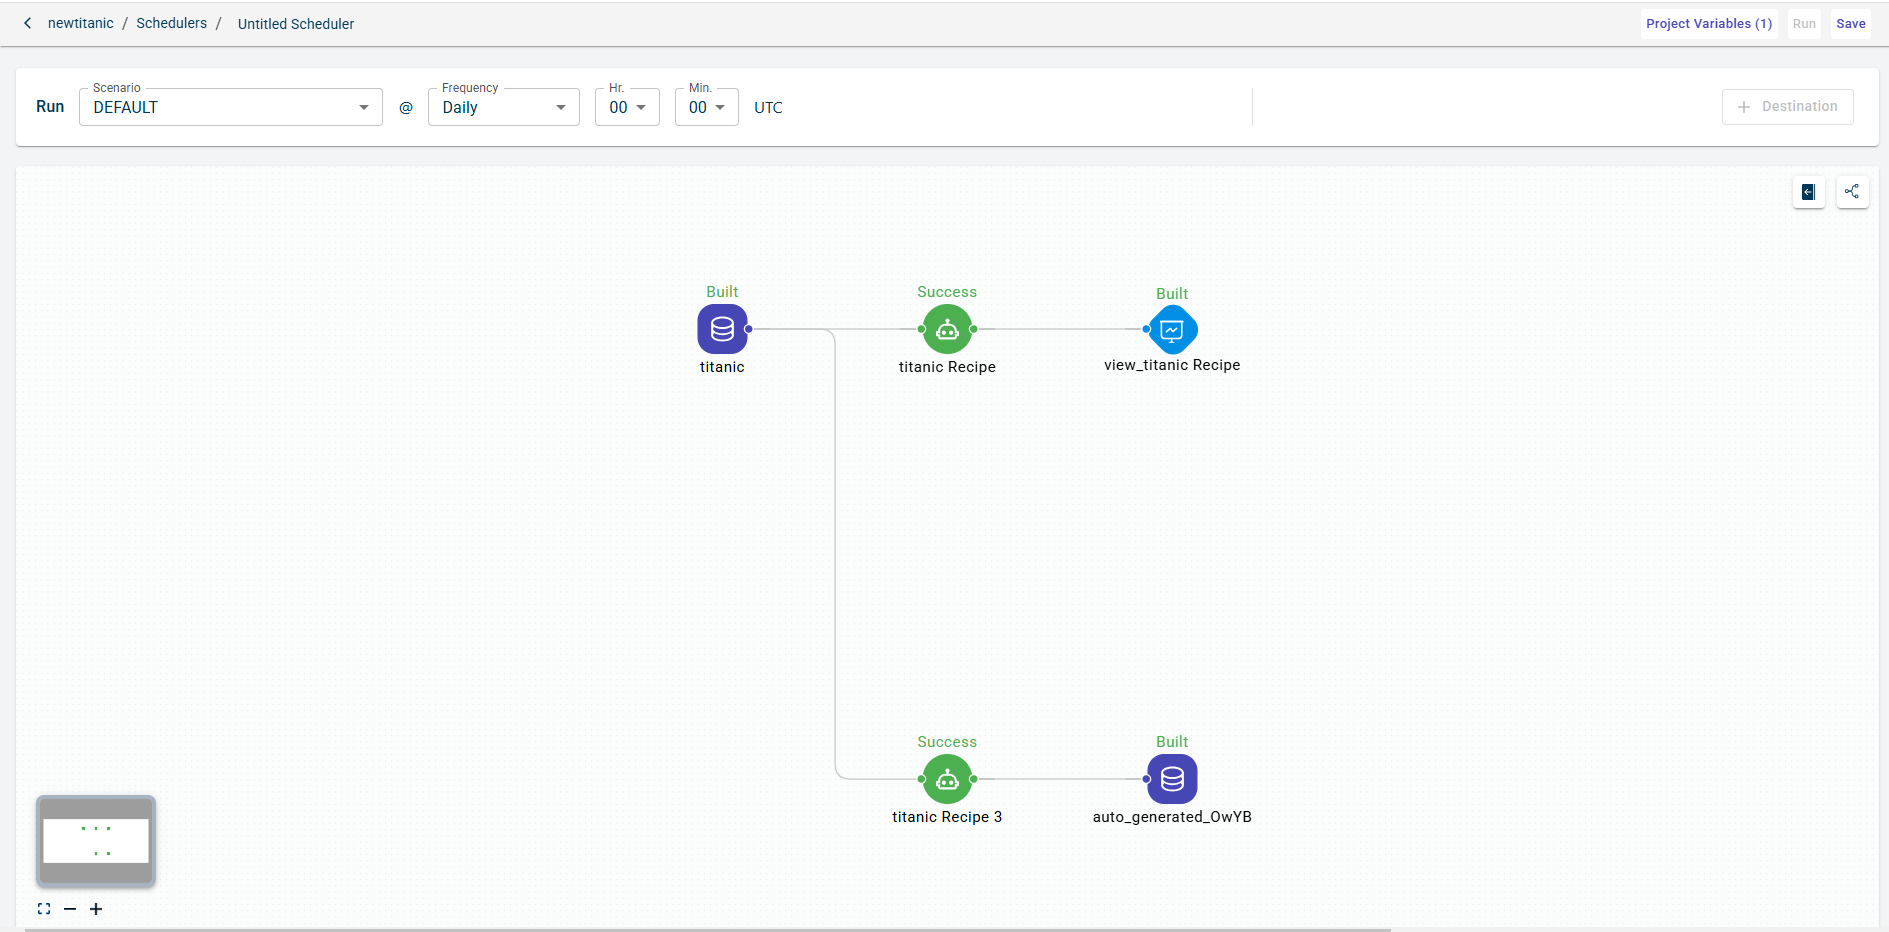Save the scheduler
This screenshot has width=1889, height=932.
(x=1850, y=24)
